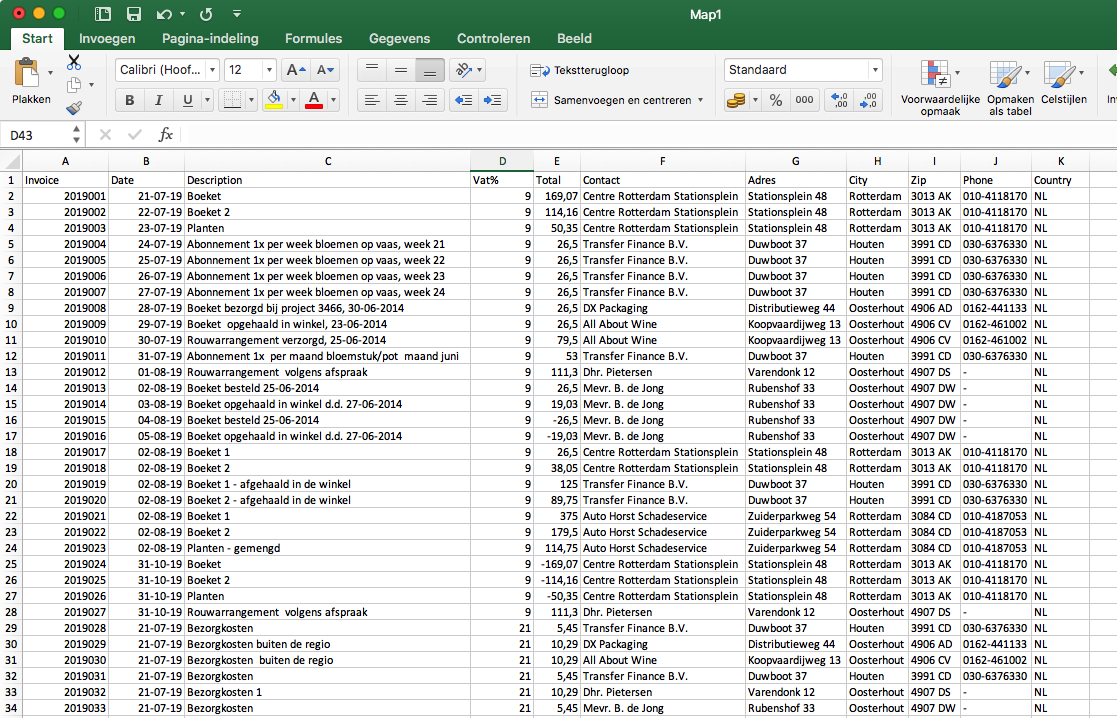This screenshot has width=1117, height=718.
Task: Increase indent
Action: coord(492,100)
